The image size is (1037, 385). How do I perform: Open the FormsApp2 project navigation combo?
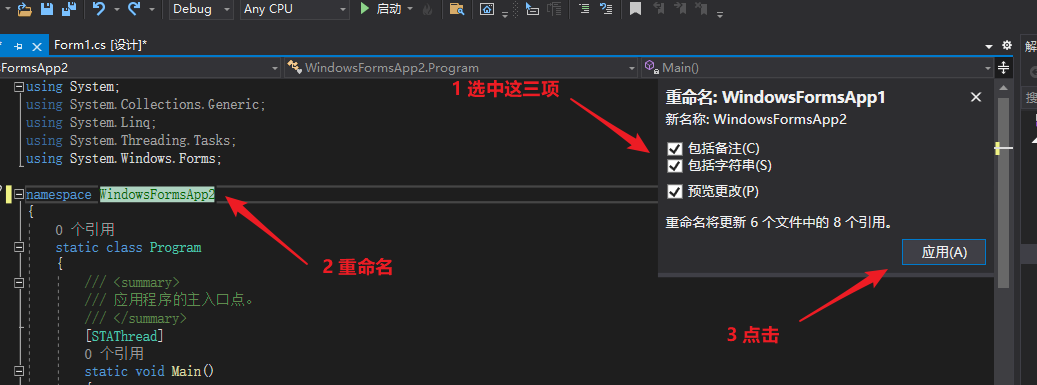(141, 67)
